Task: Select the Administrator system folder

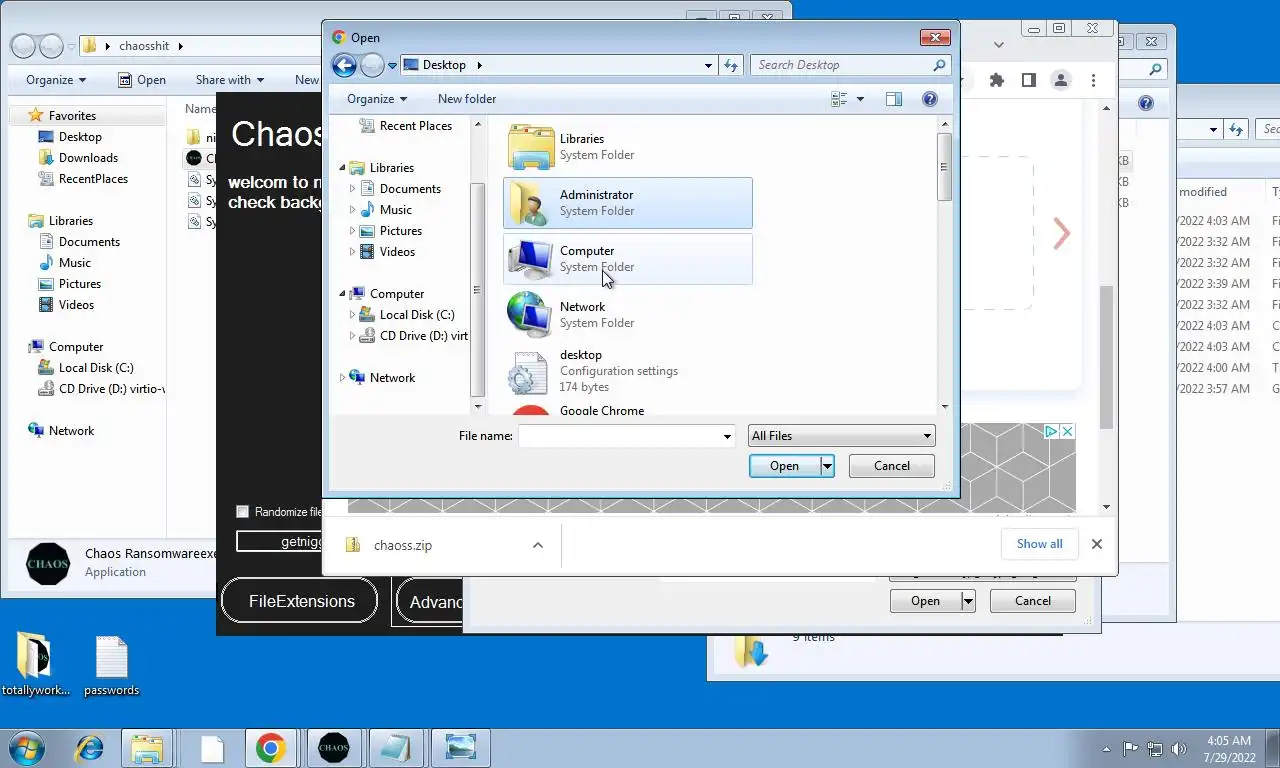Action: tap(628, 203)
